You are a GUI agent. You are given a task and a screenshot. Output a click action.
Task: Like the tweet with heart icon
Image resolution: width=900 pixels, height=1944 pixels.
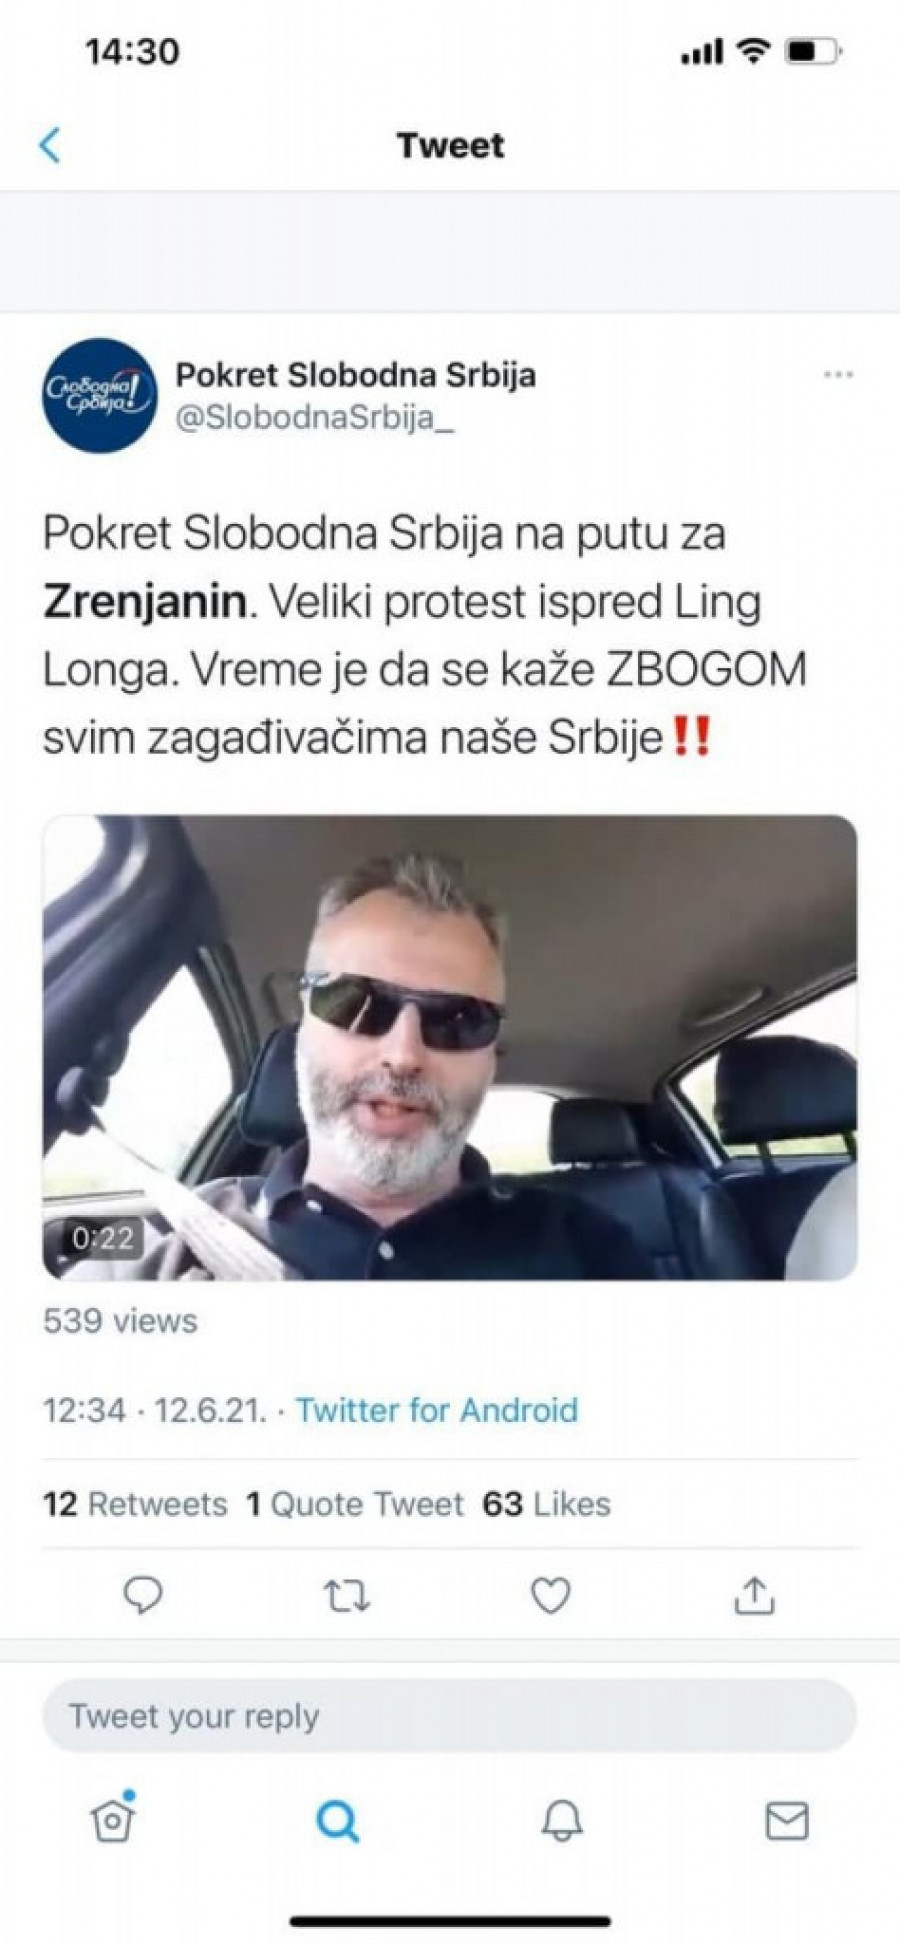point(550,1595)
